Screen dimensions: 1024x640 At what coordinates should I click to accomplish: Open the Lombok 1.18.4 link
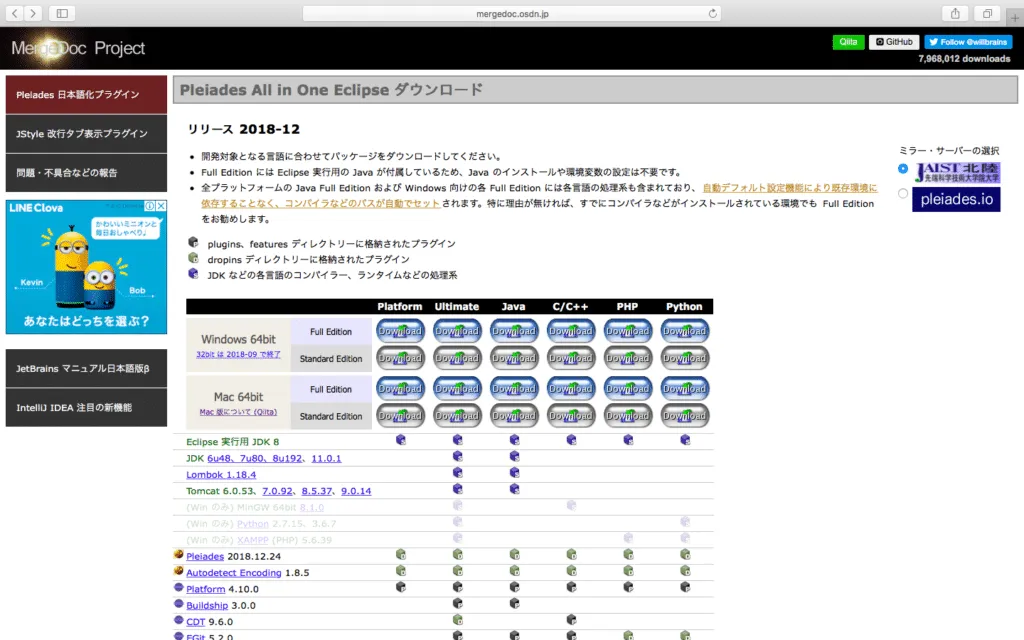click(x=221, y=475)
